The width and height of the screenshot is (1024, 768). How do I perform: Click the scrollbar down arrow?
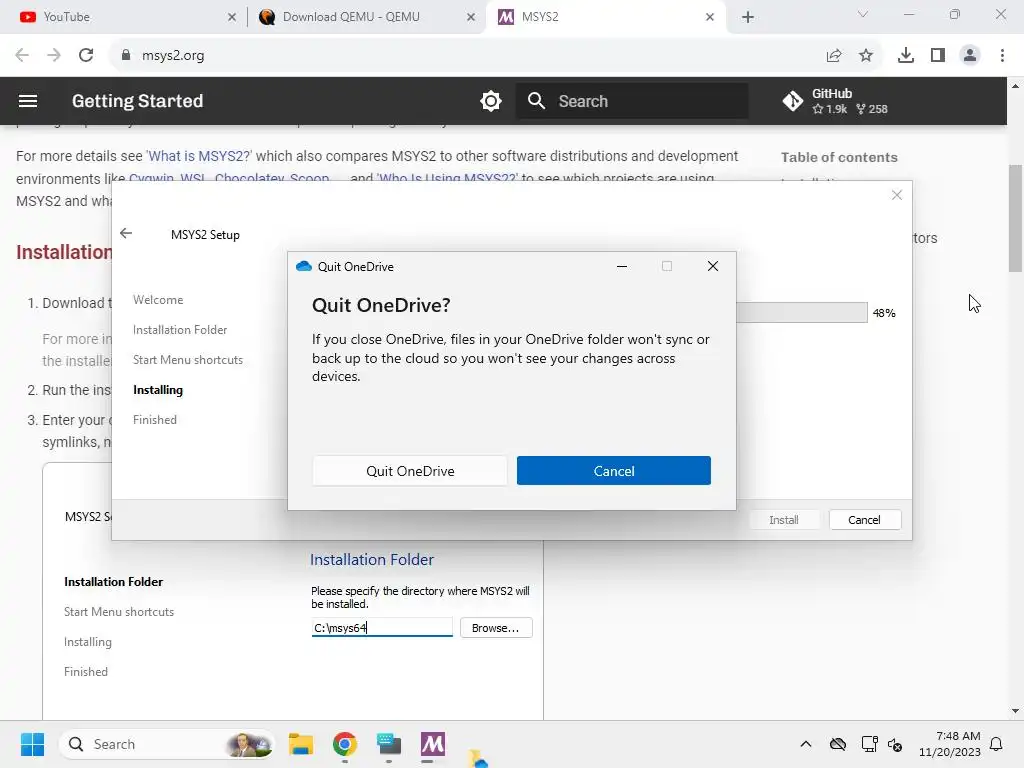[x=1015, y=711]
